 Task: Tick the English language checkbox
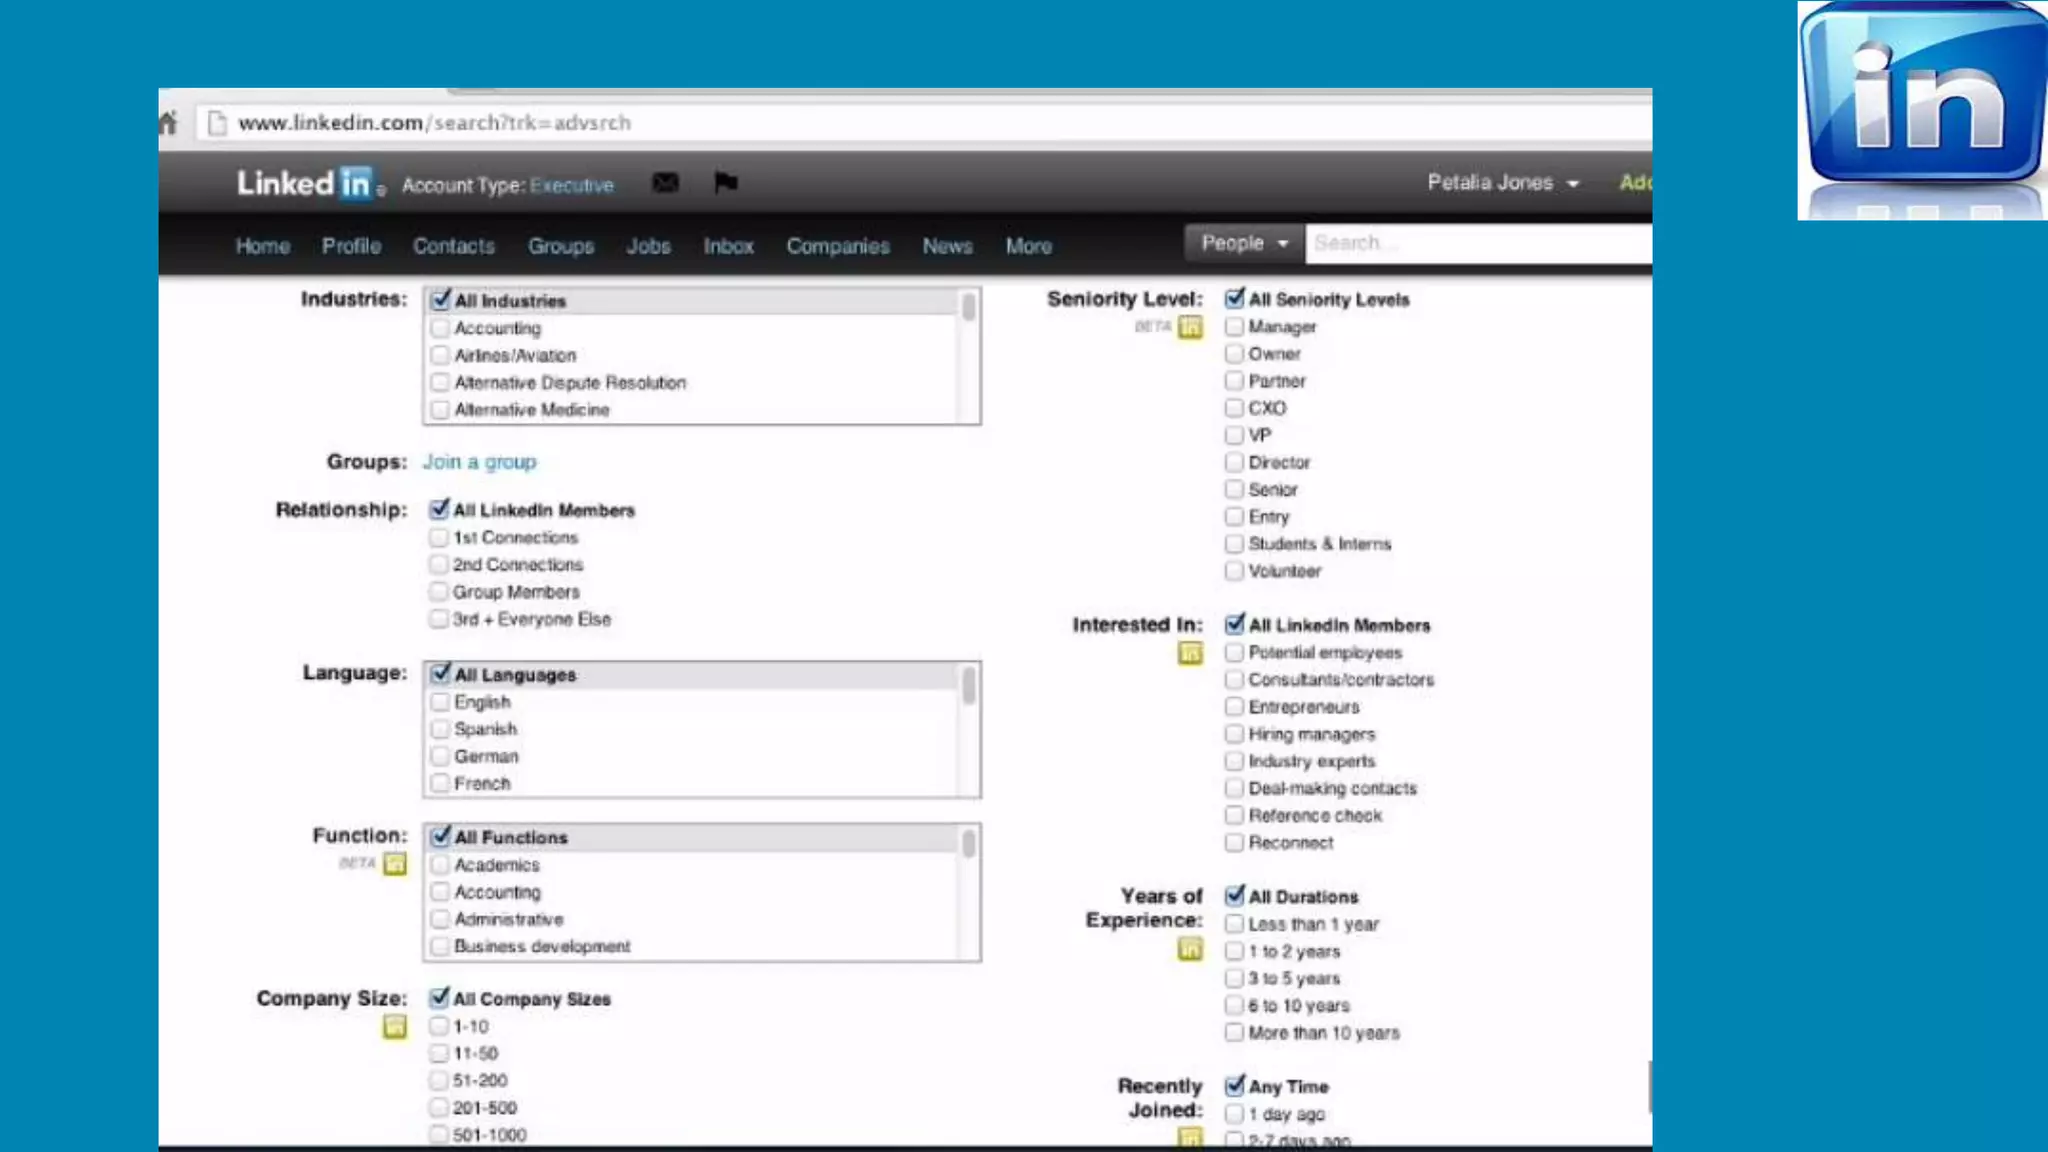click(440, 702)
